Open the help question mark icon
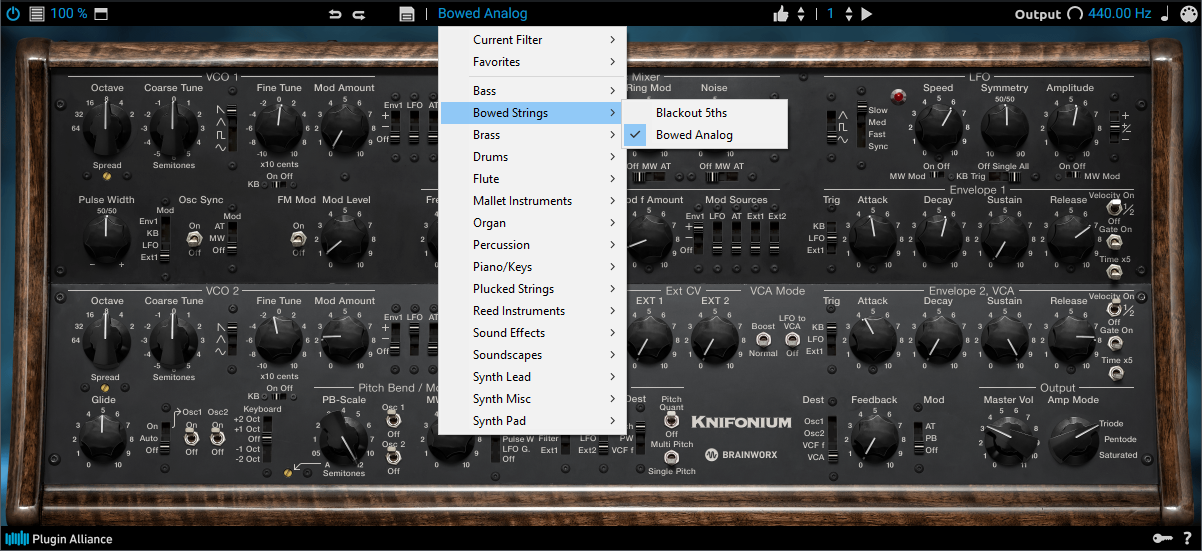 click(1187, 539)
